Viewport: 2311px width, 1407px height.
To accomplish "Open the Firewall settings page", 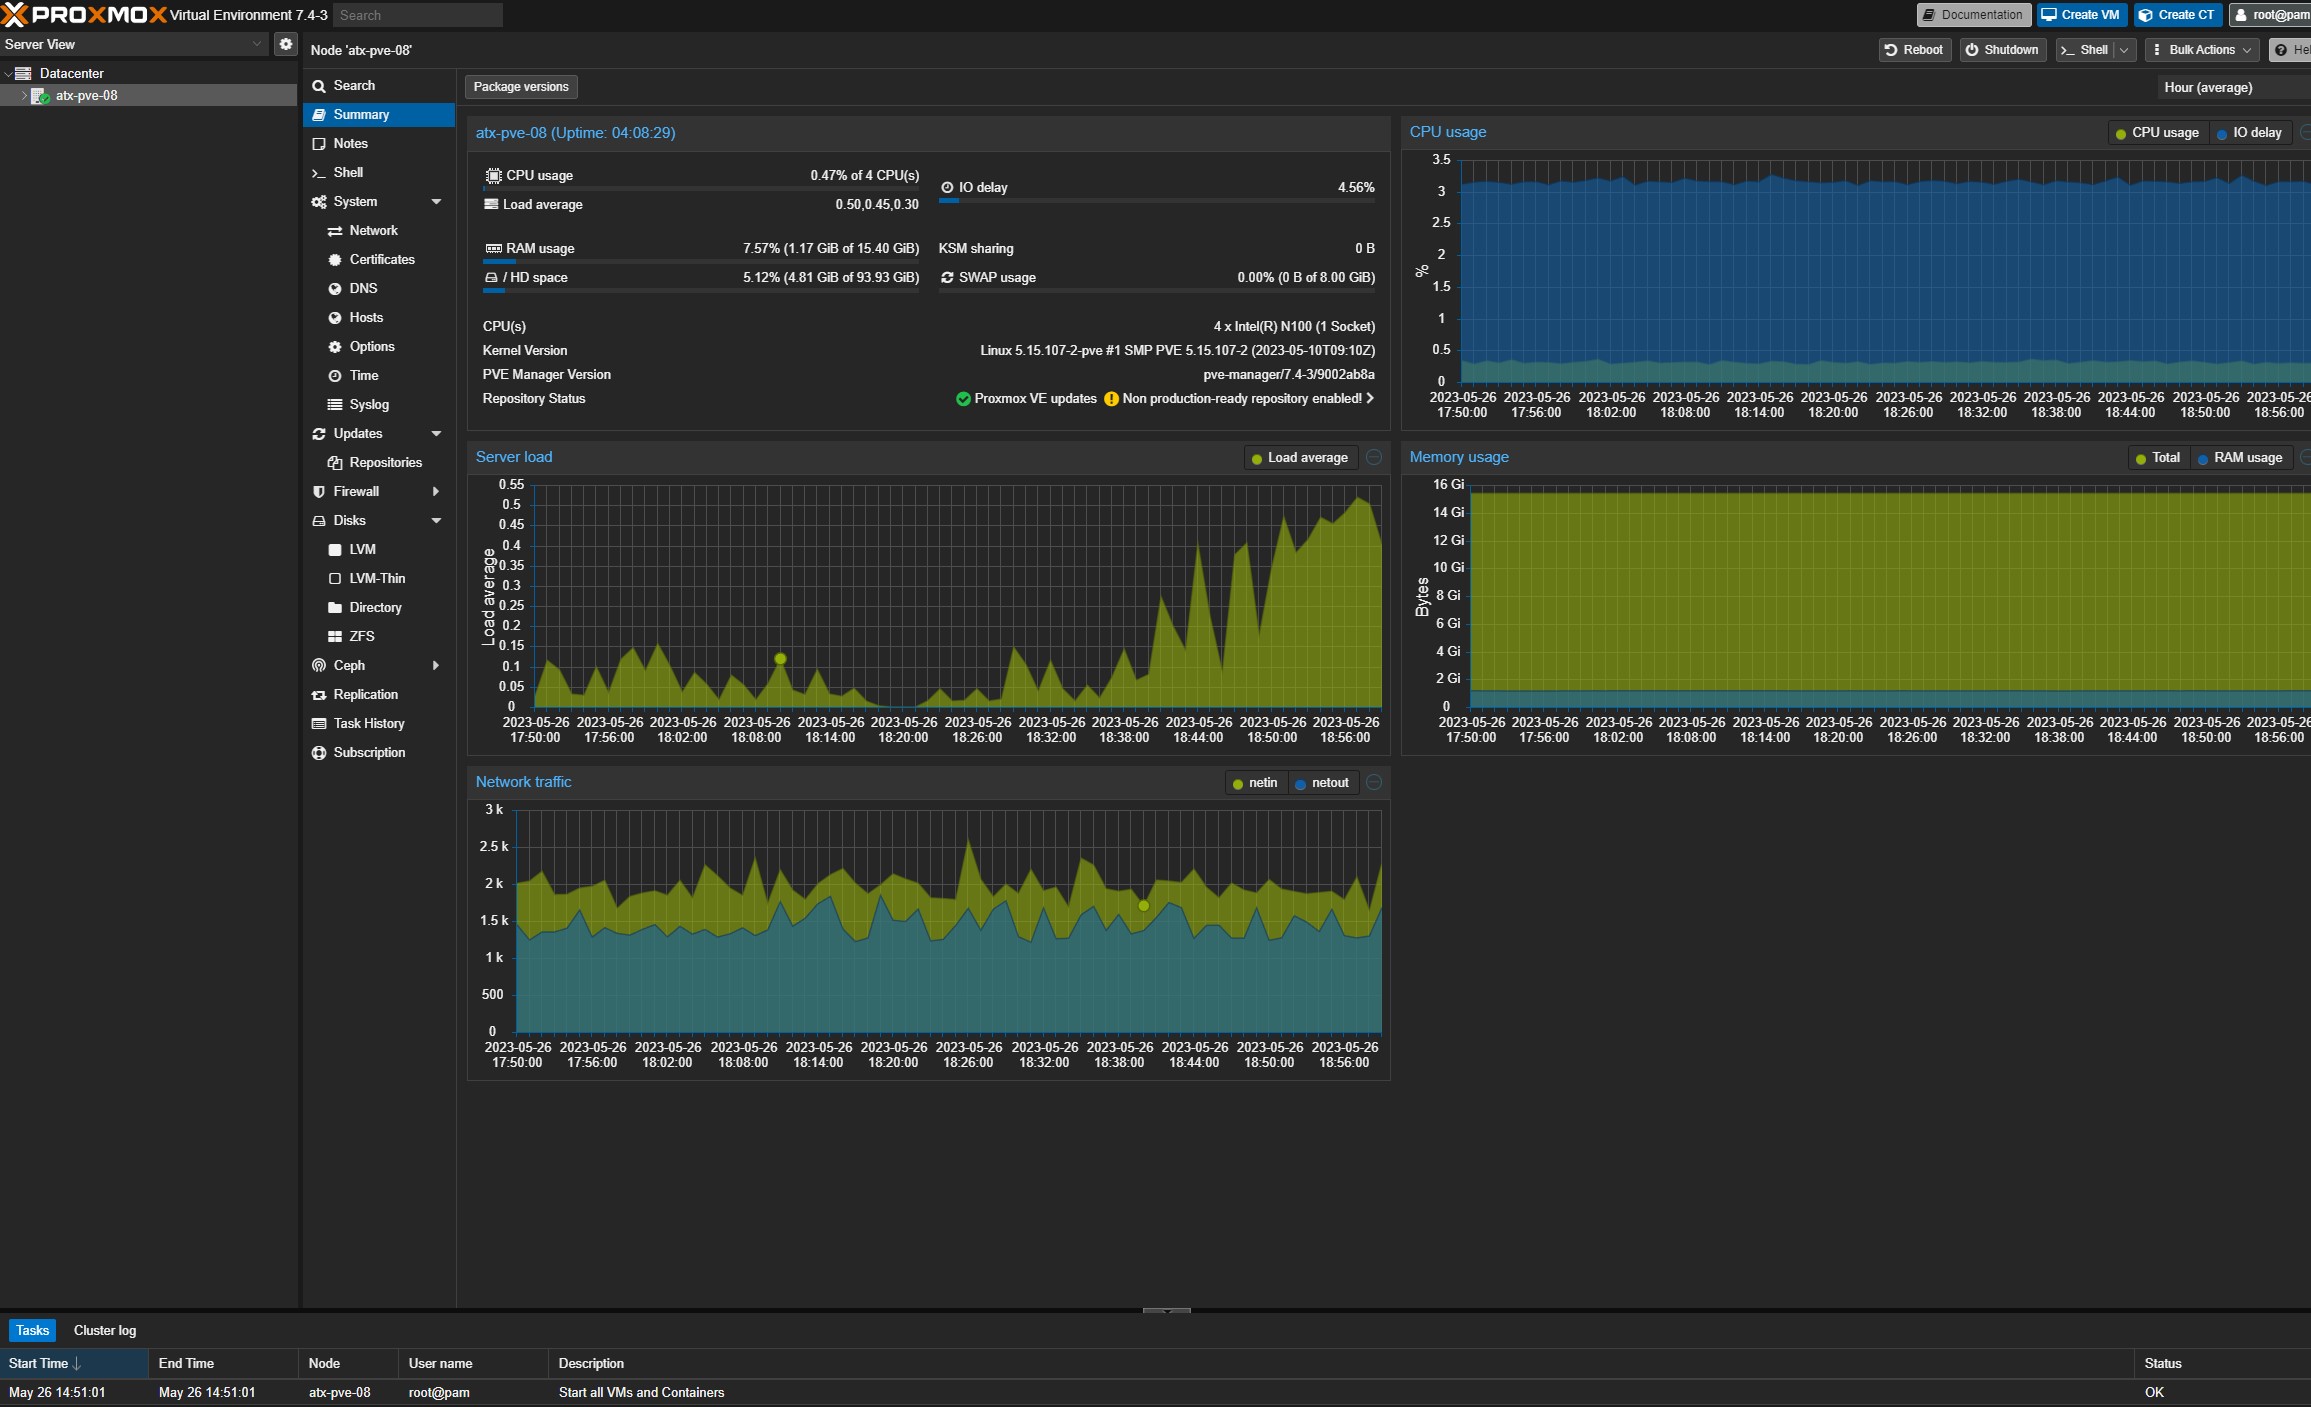I will 356,491.
